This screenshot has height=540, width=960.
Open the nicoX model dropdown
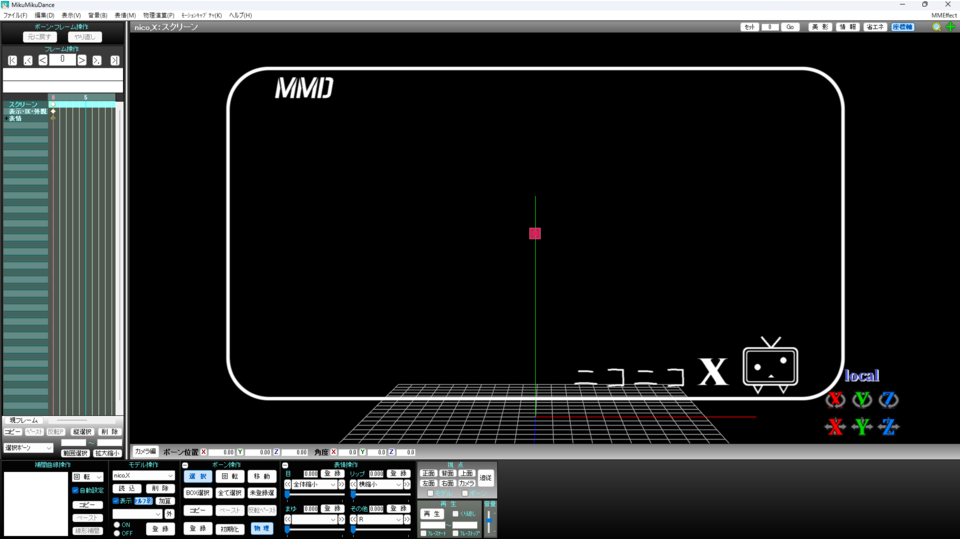point(143,476)
